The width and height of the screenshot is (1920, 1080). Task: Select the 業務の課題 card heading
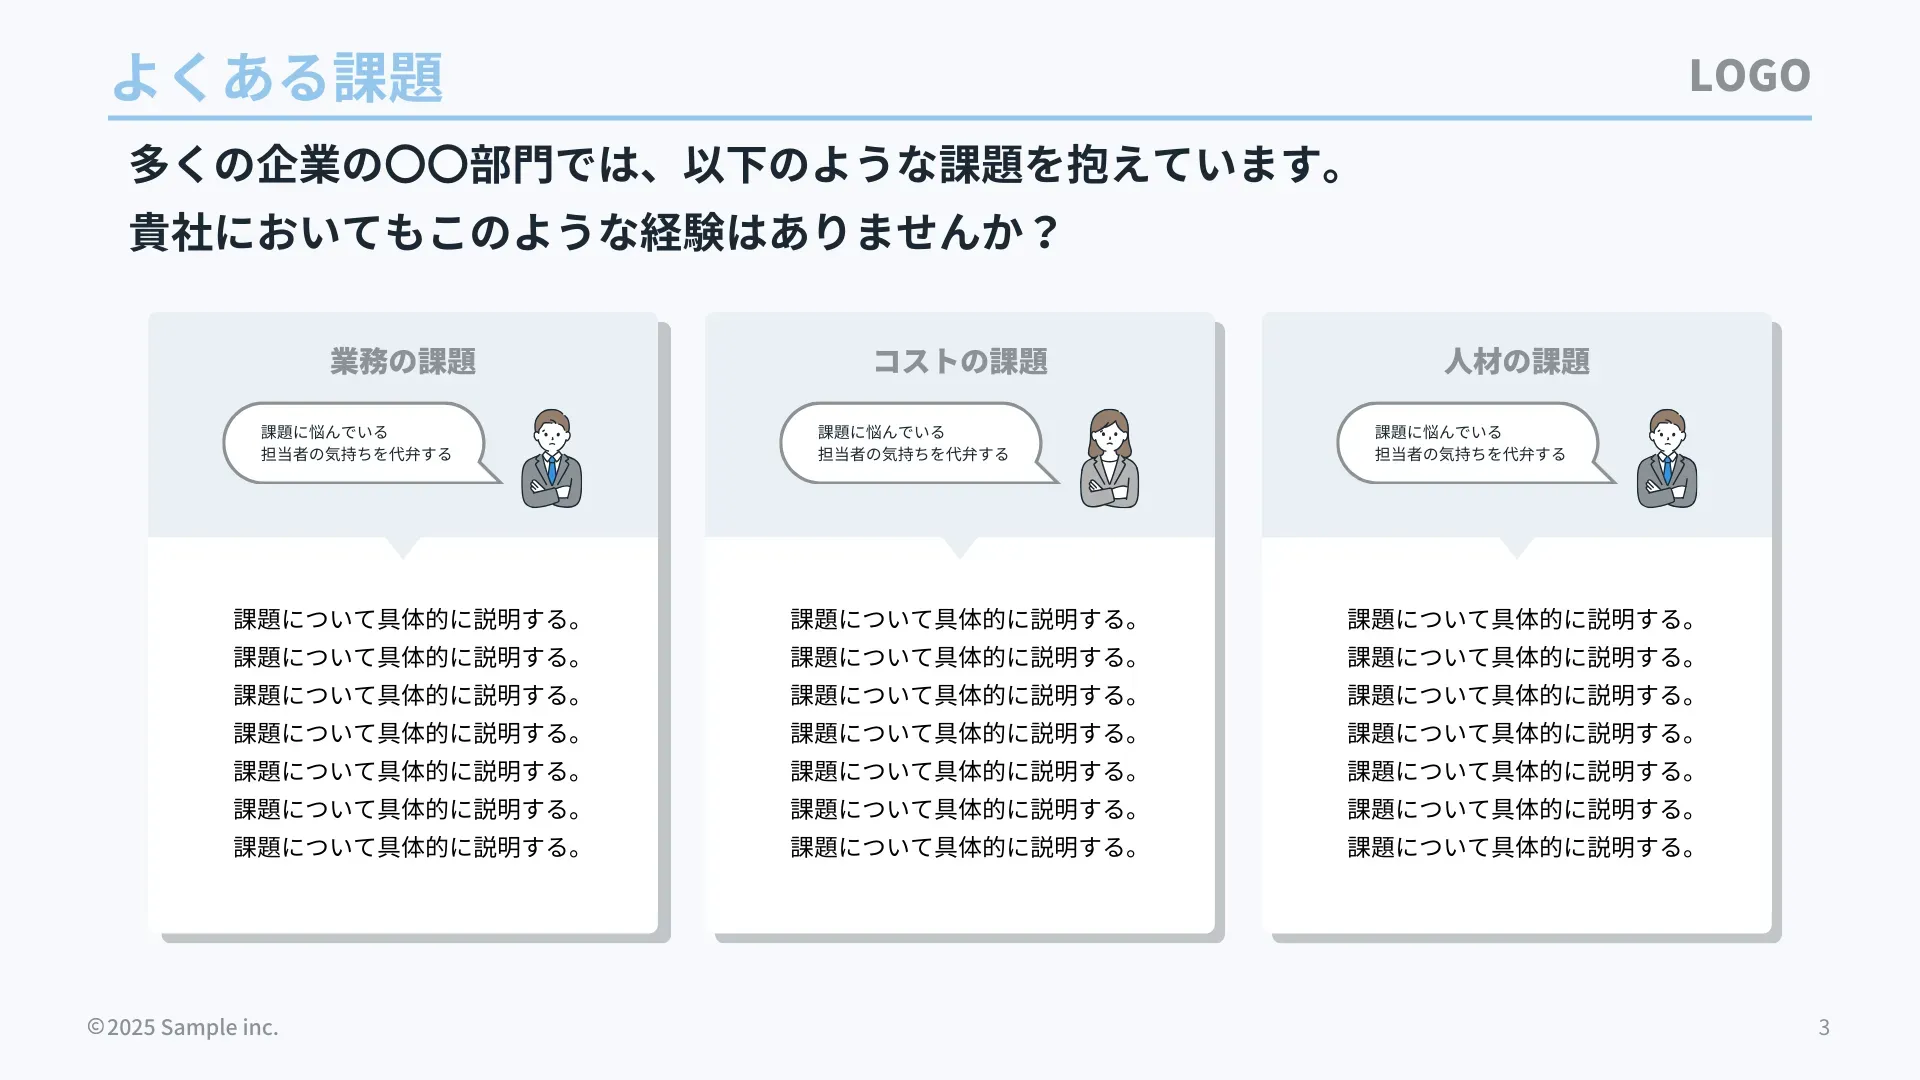[x=403, y=361]
